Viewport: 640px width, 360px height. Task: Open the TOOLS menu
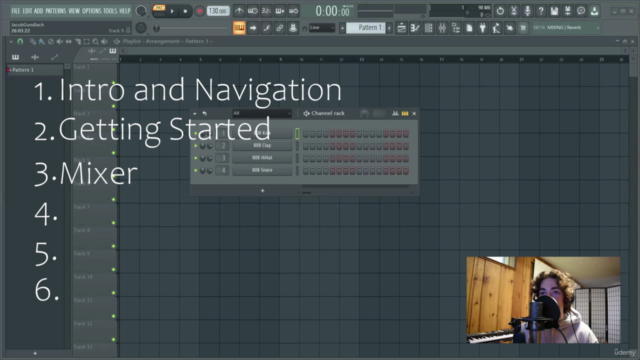coord(110,11)
